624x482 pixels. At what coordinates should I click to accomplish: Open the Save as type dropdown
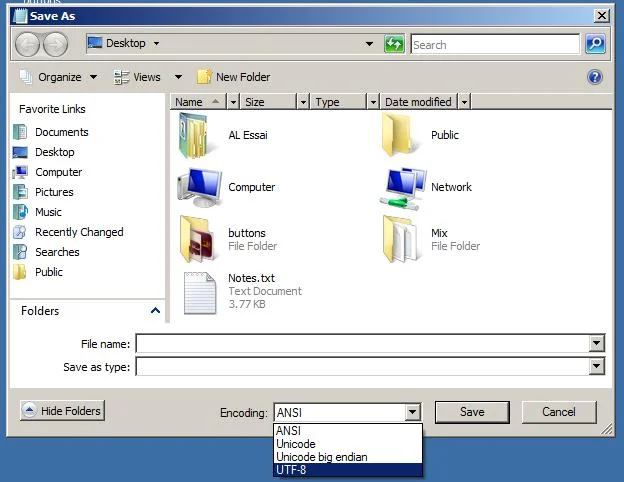[596, 367]
